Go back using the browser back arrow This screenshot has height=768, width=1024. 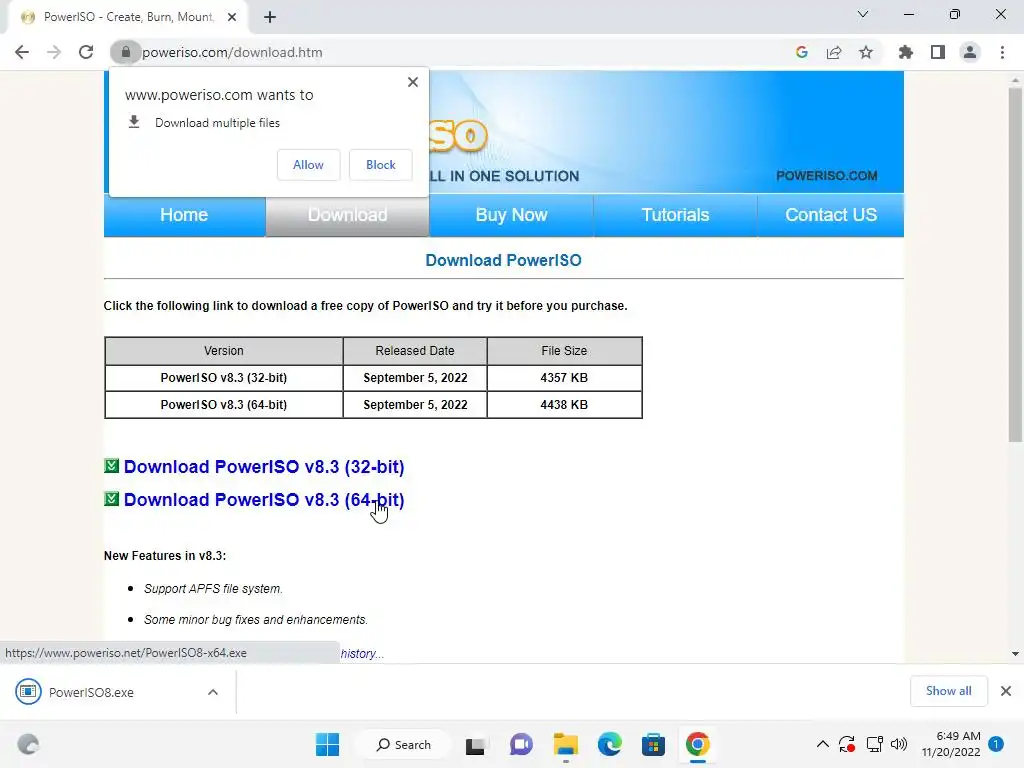22,52
